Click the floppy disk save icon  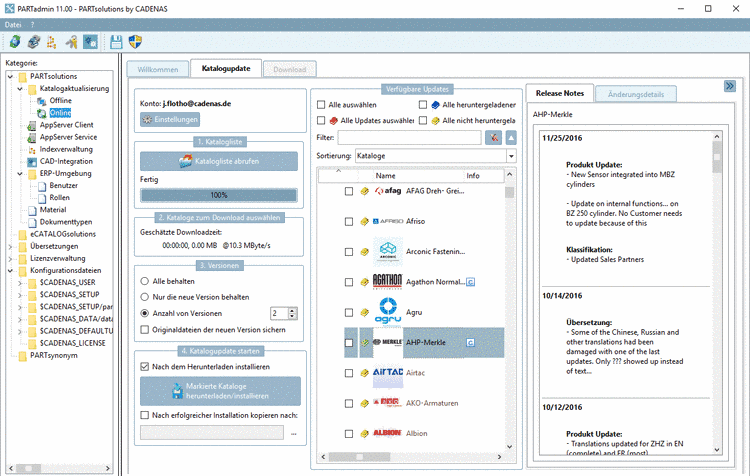(x=116, y=42)
